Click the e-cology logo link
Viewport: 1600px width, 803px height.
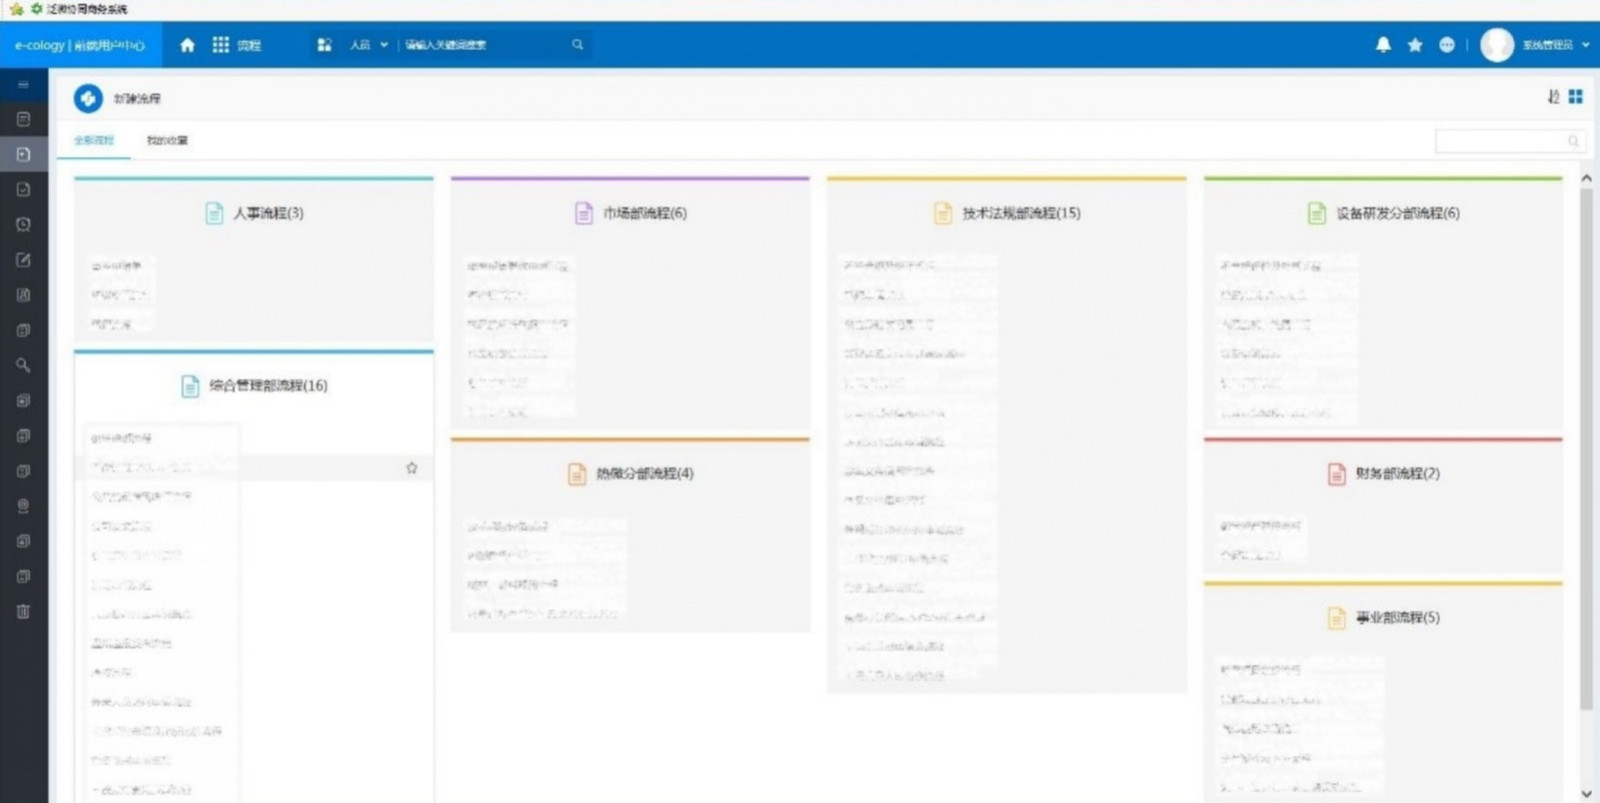point(80,45)
